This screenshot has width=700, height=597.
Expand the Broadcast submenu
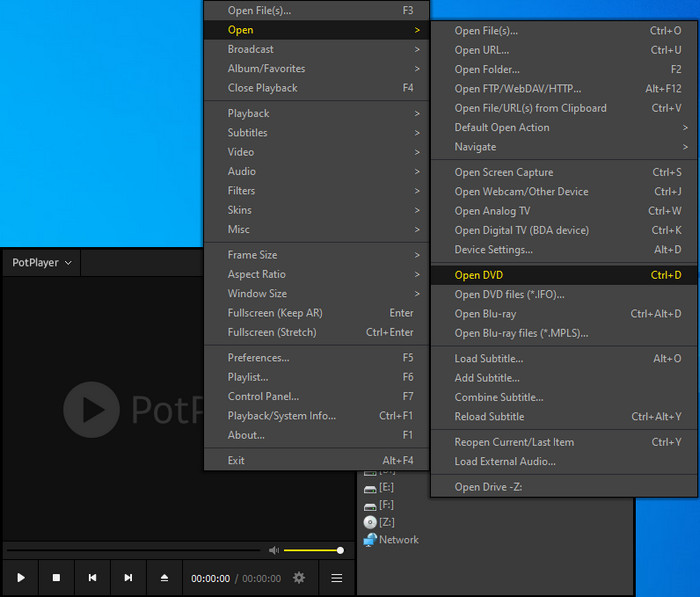coord(317,49)
